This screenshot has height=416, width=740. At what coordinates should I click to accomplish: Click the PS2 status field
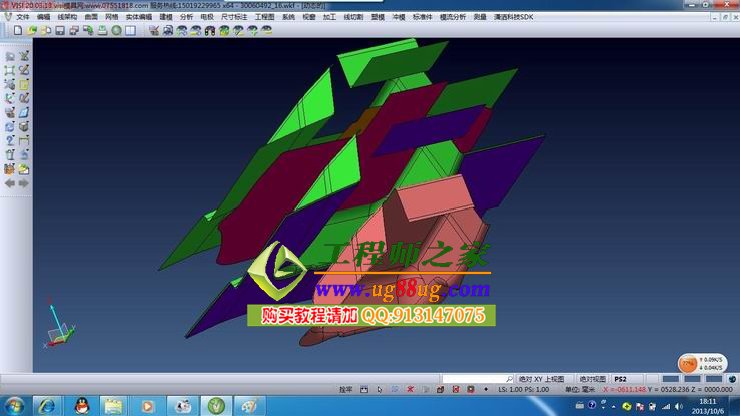627,379
